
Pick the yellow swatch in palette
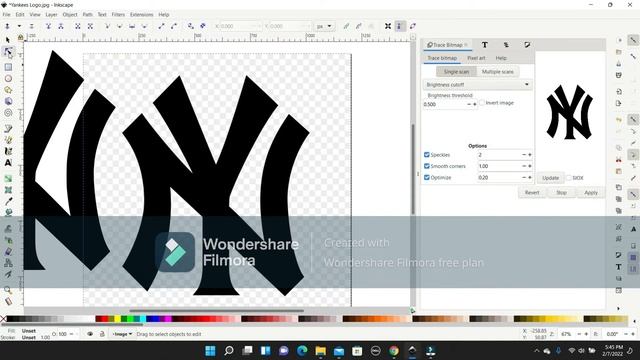pyautogui.click(x=117, y=319)
